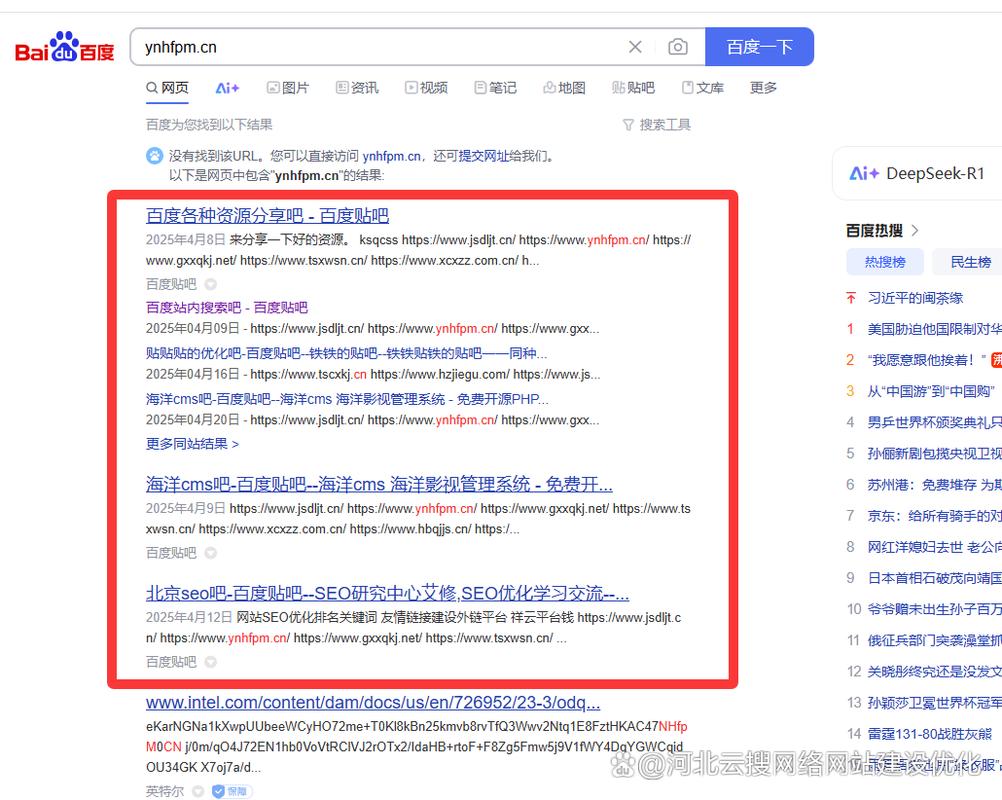This screenshot has height=800, width=1002.
Task: Click the ynhfpm.cn direct visit link
Action: 392,156
